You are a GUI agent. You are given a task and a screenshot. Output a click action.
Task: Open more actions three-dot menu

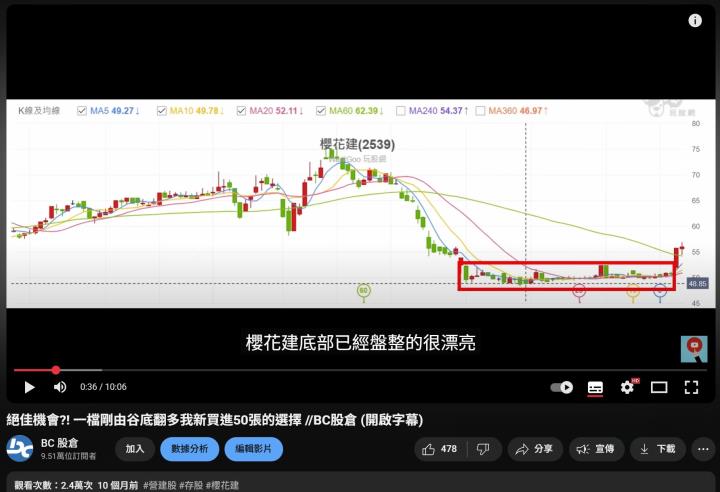(703, 449)
